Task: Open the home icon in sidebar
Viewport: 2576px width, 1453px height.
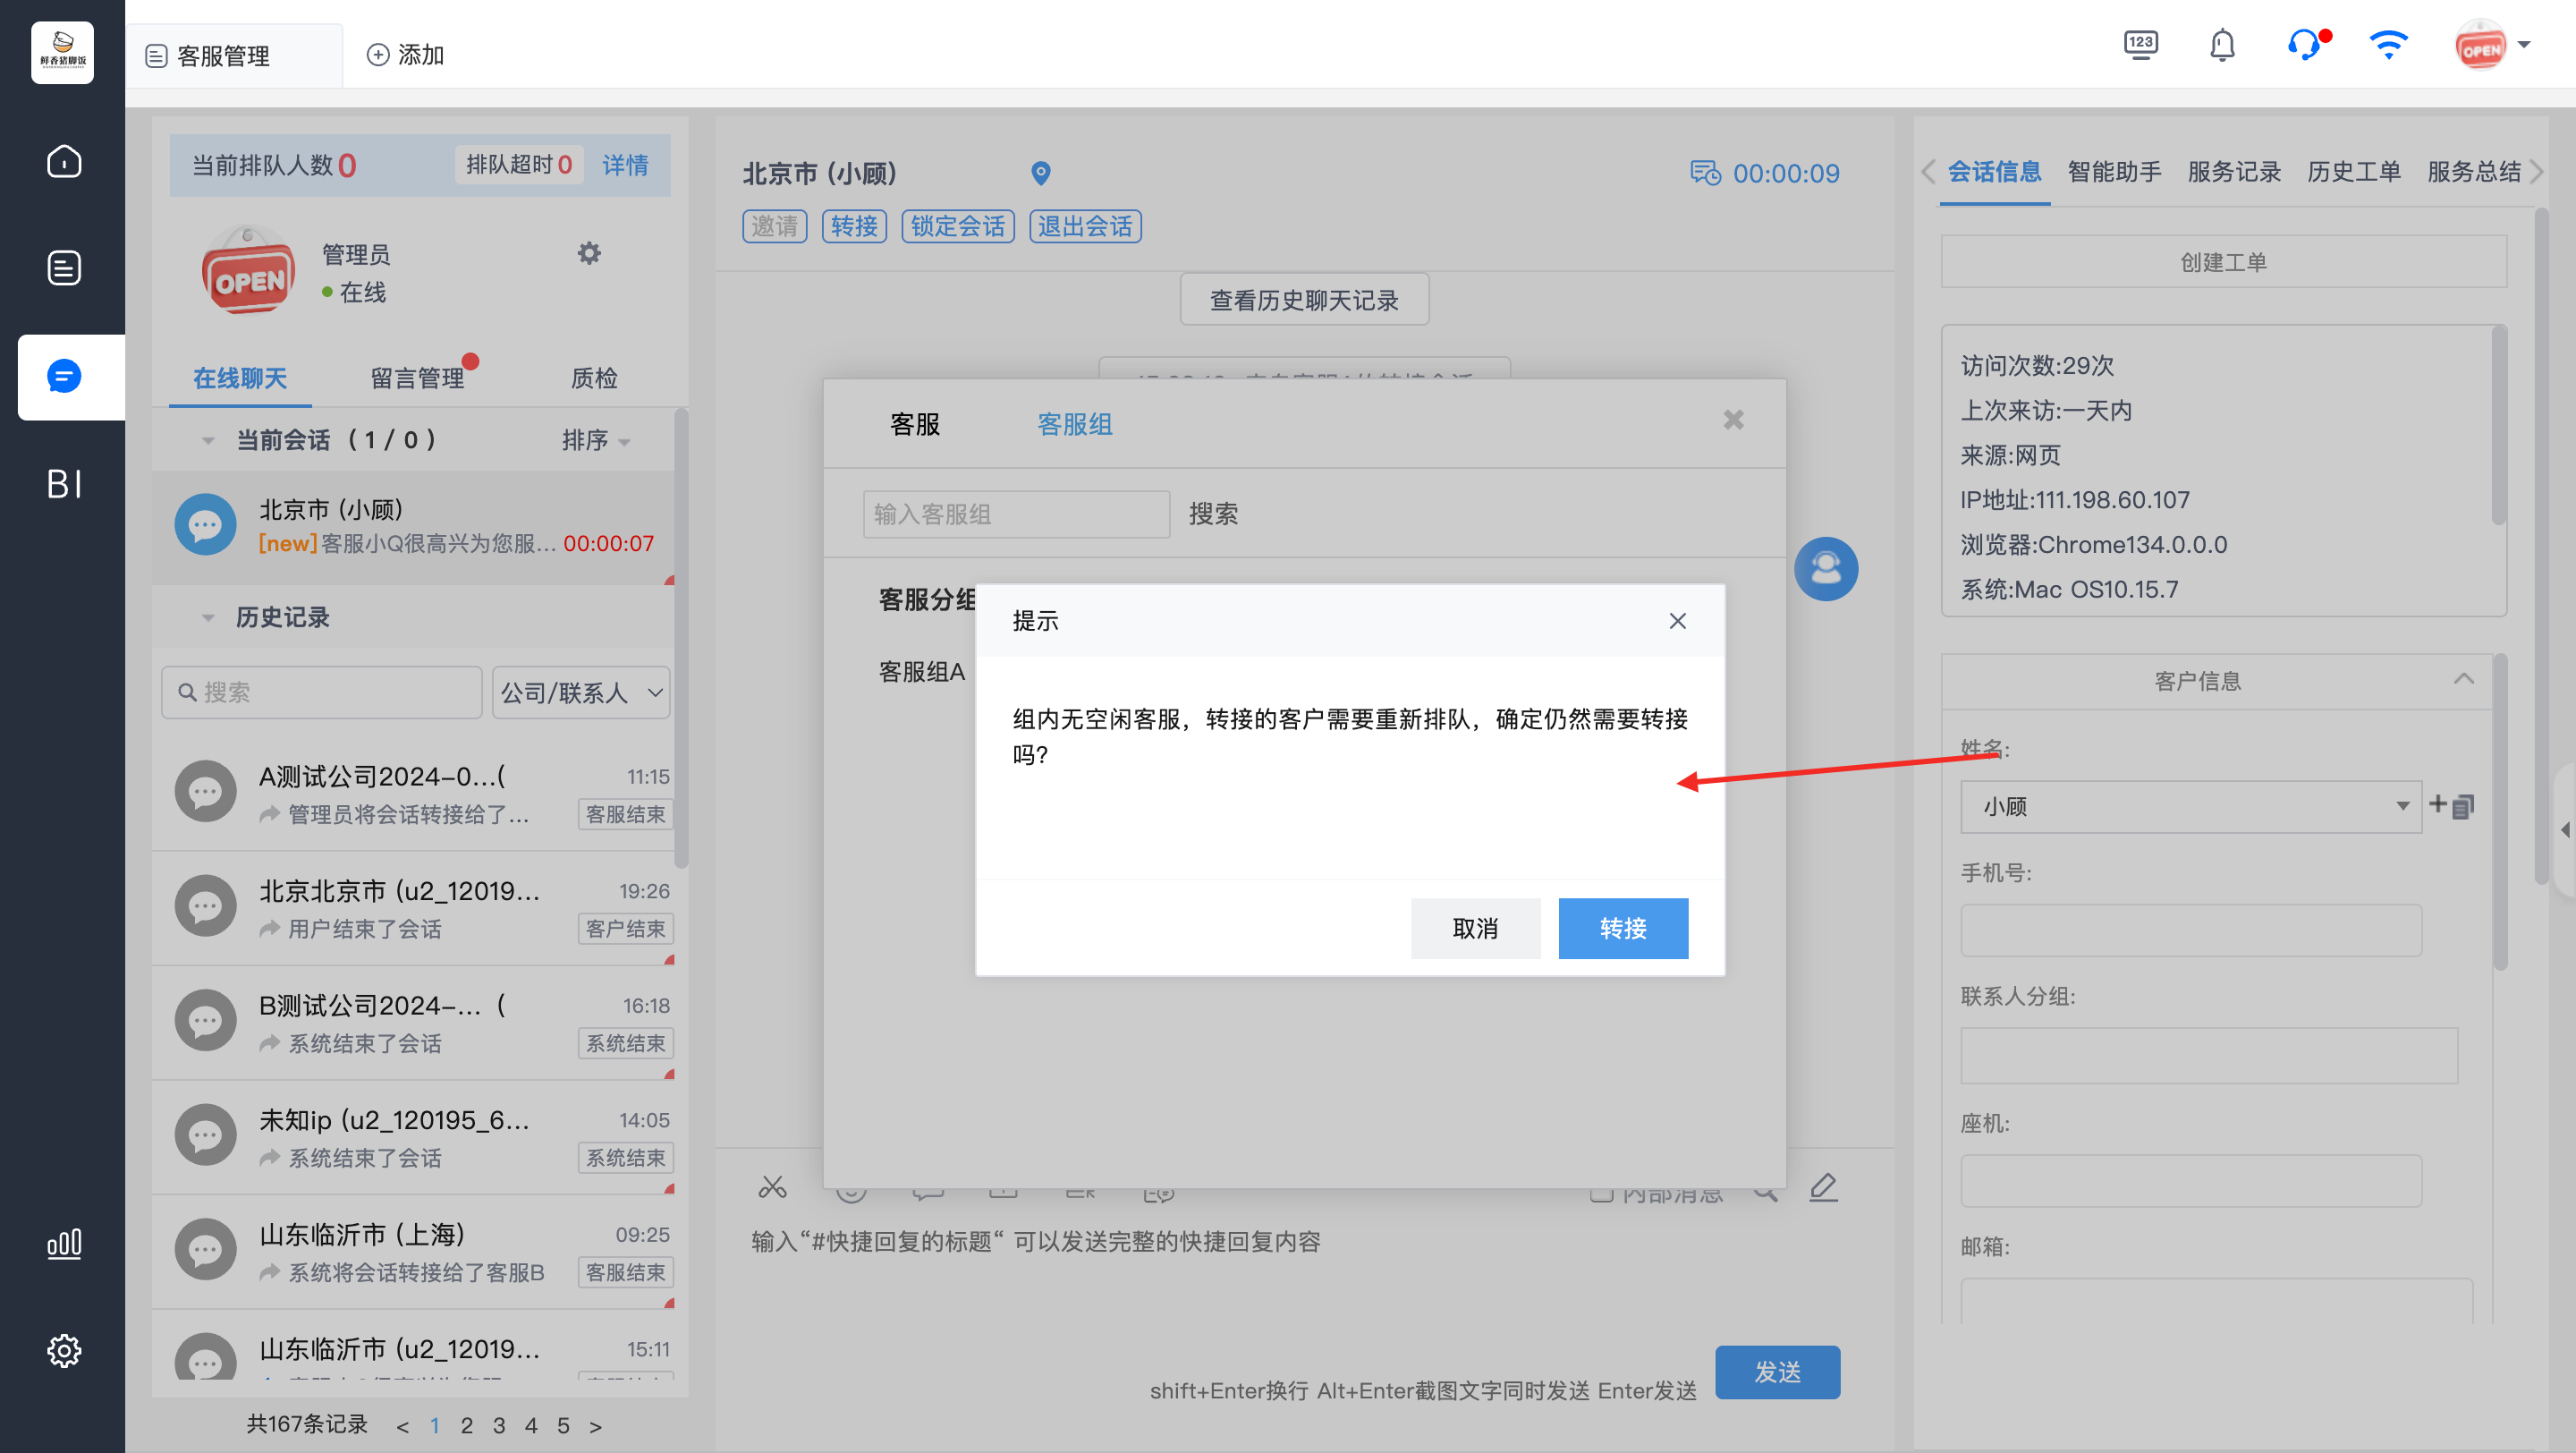Action: [64, 161]
